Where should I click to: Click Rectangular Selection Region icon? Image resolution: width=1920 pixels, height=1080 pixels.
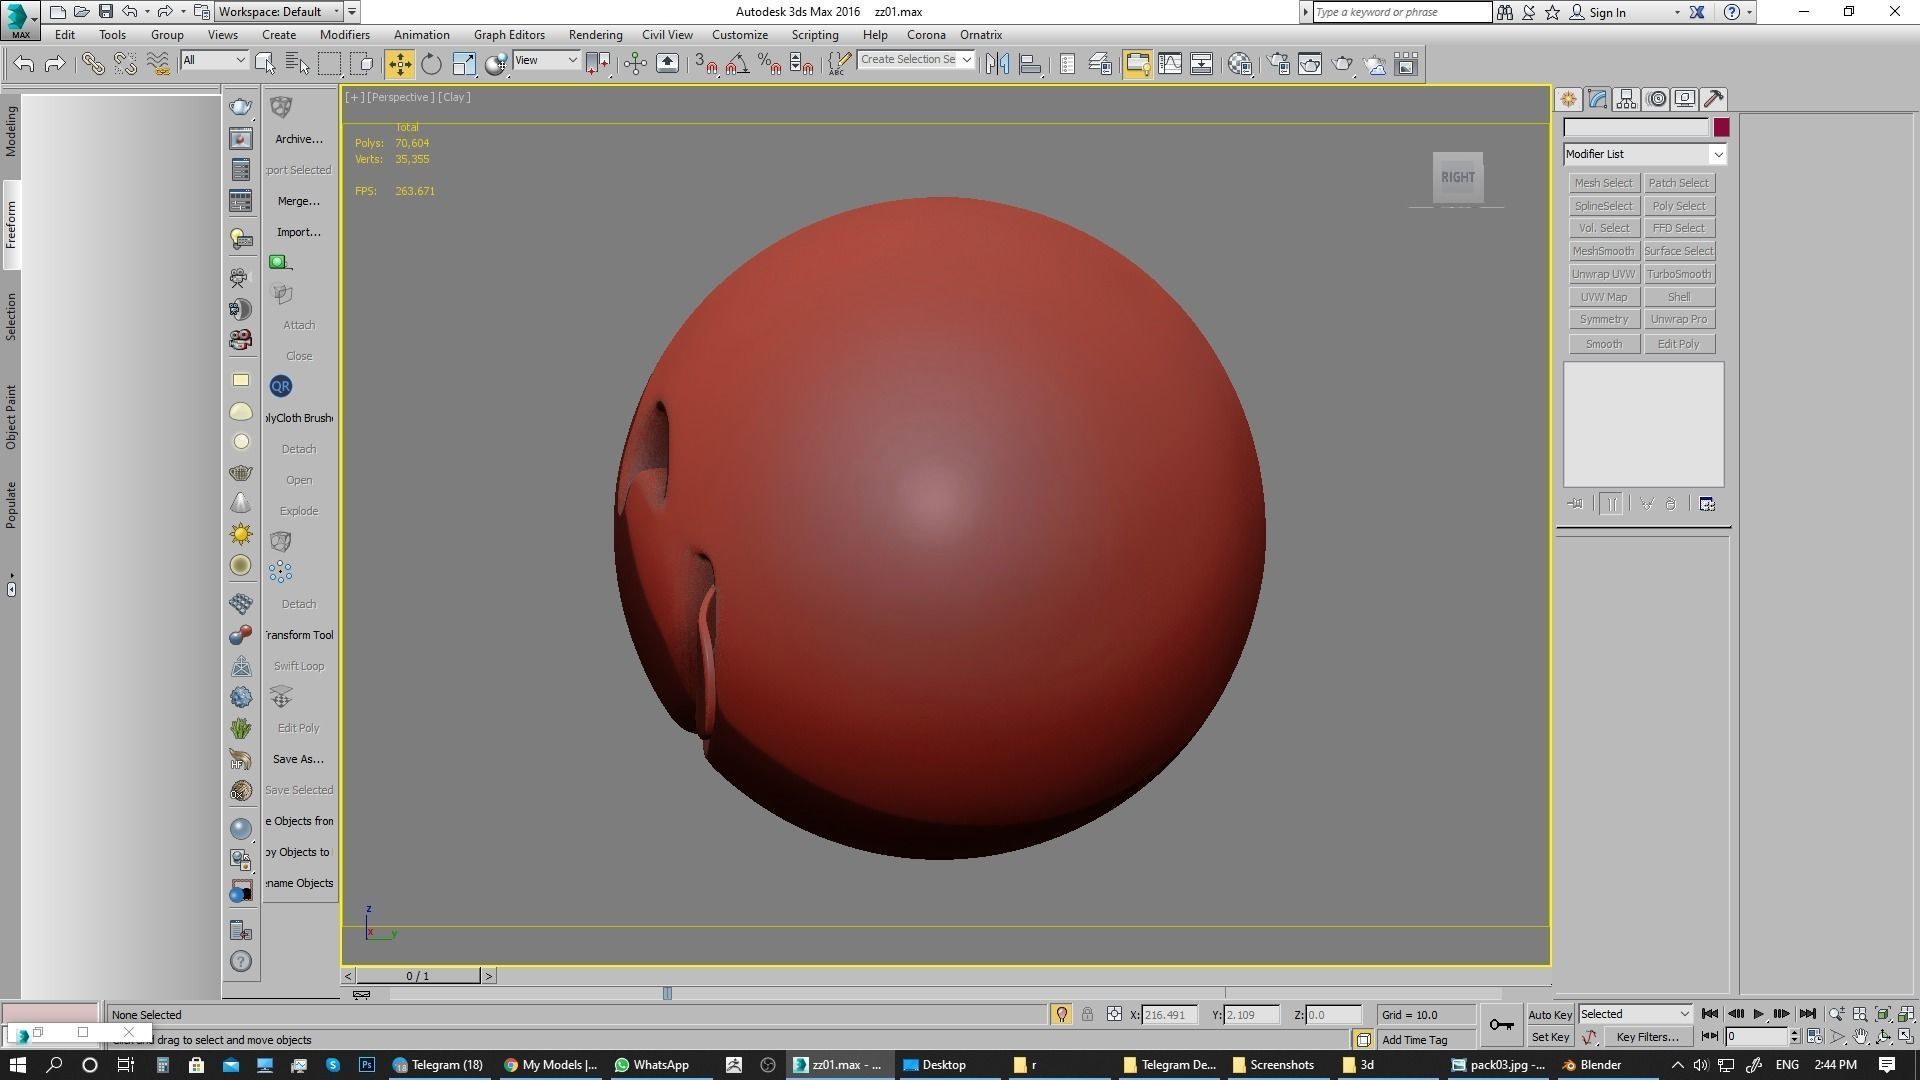[x=329, y=64]
